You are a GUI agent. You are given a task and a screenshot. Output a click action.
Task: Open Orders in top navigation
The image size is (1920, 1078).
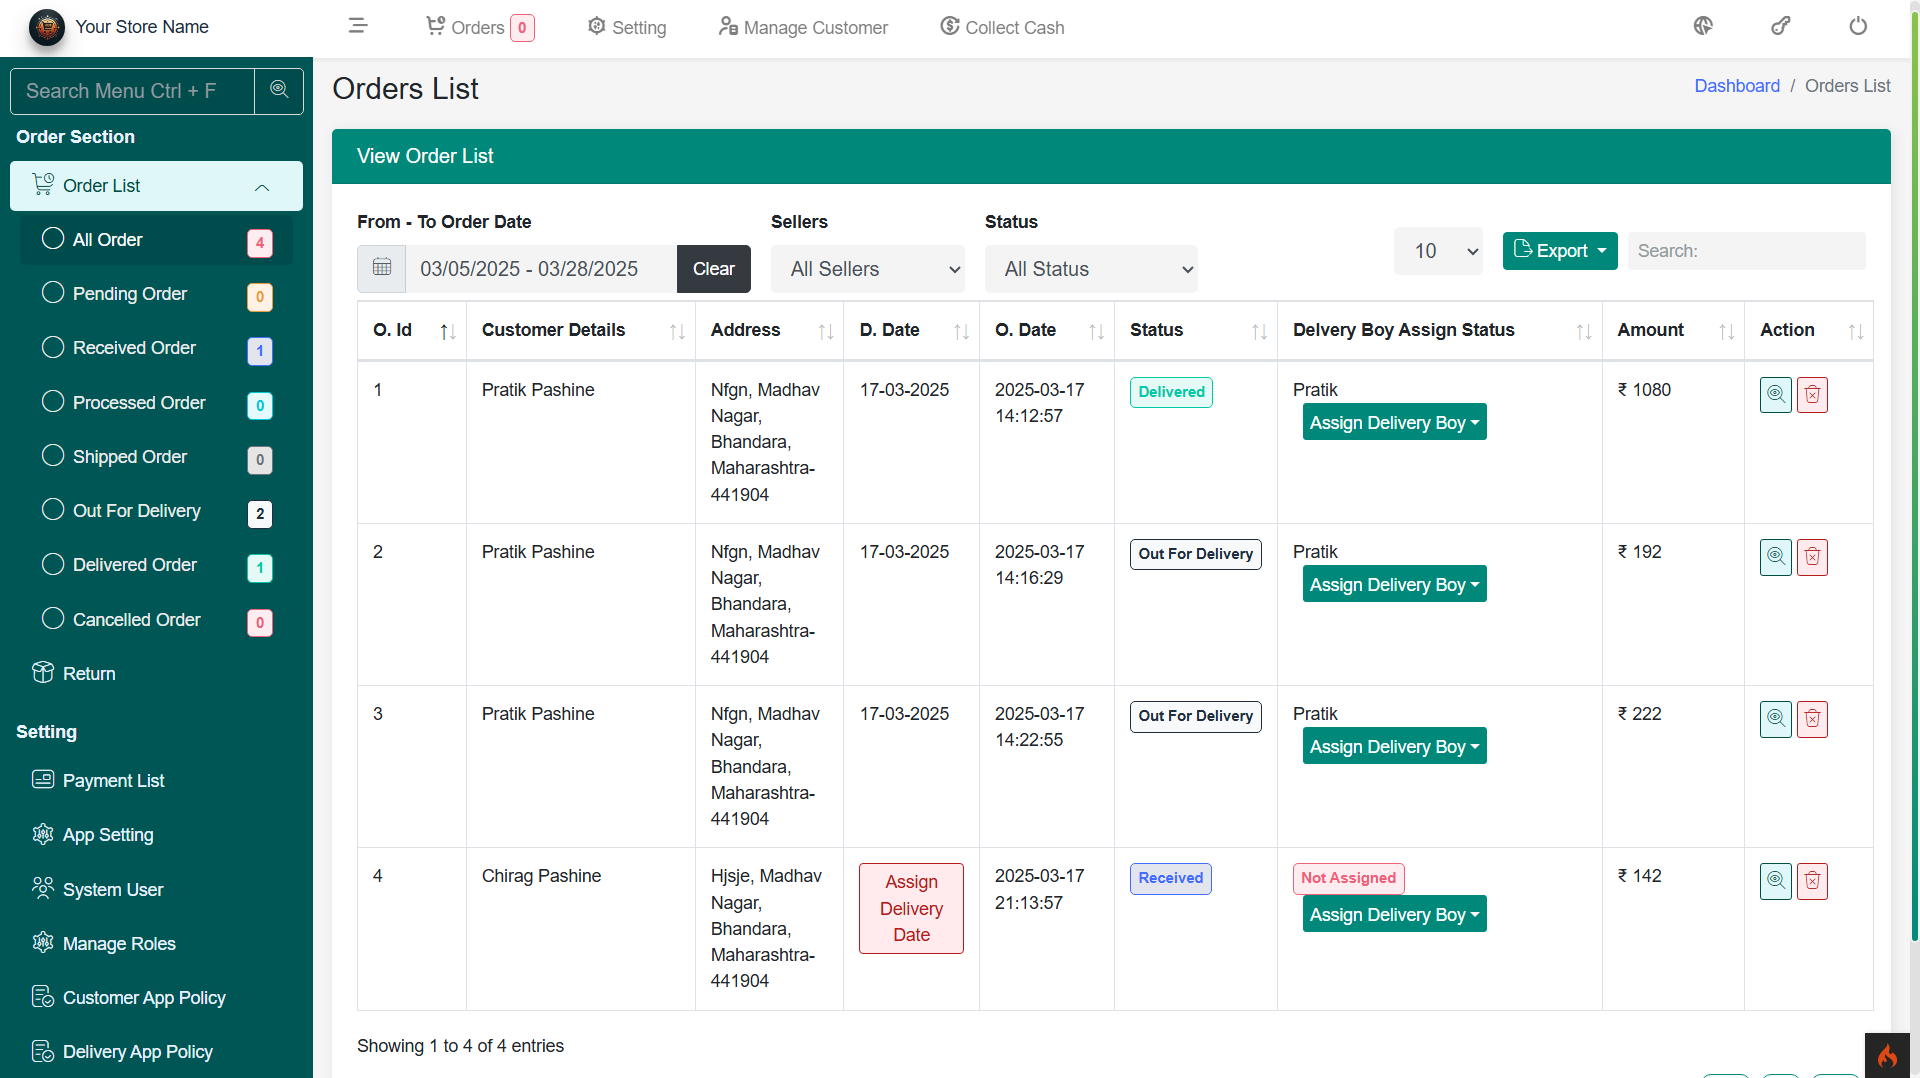coord(480,28)
